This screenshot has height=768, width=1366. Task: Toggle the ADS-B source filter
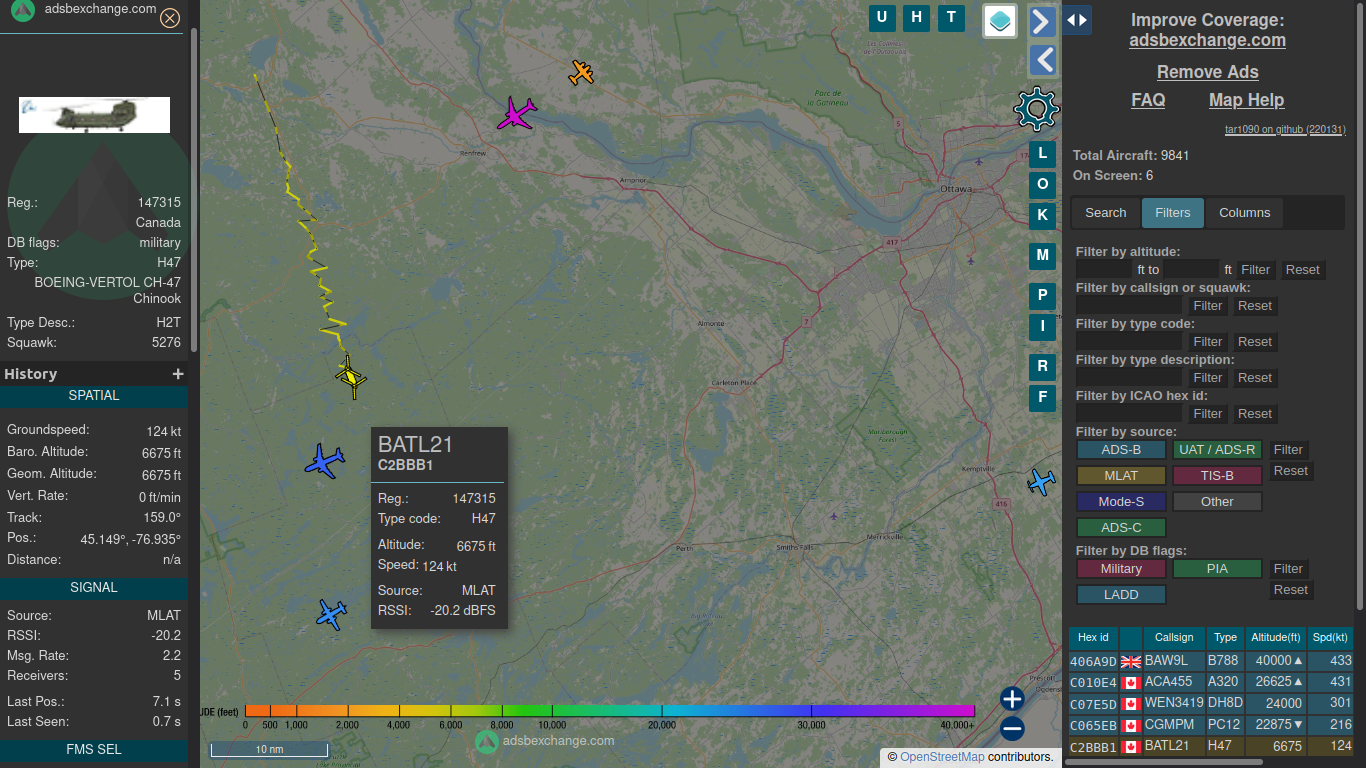pyautogui.click(x=1121, y=450)
